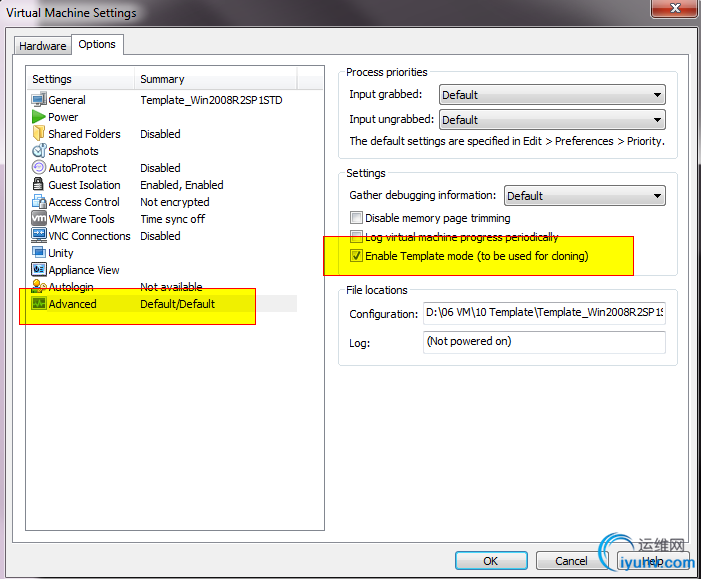
Task: Select the VNC Connections row label
Action: (89, 236)
